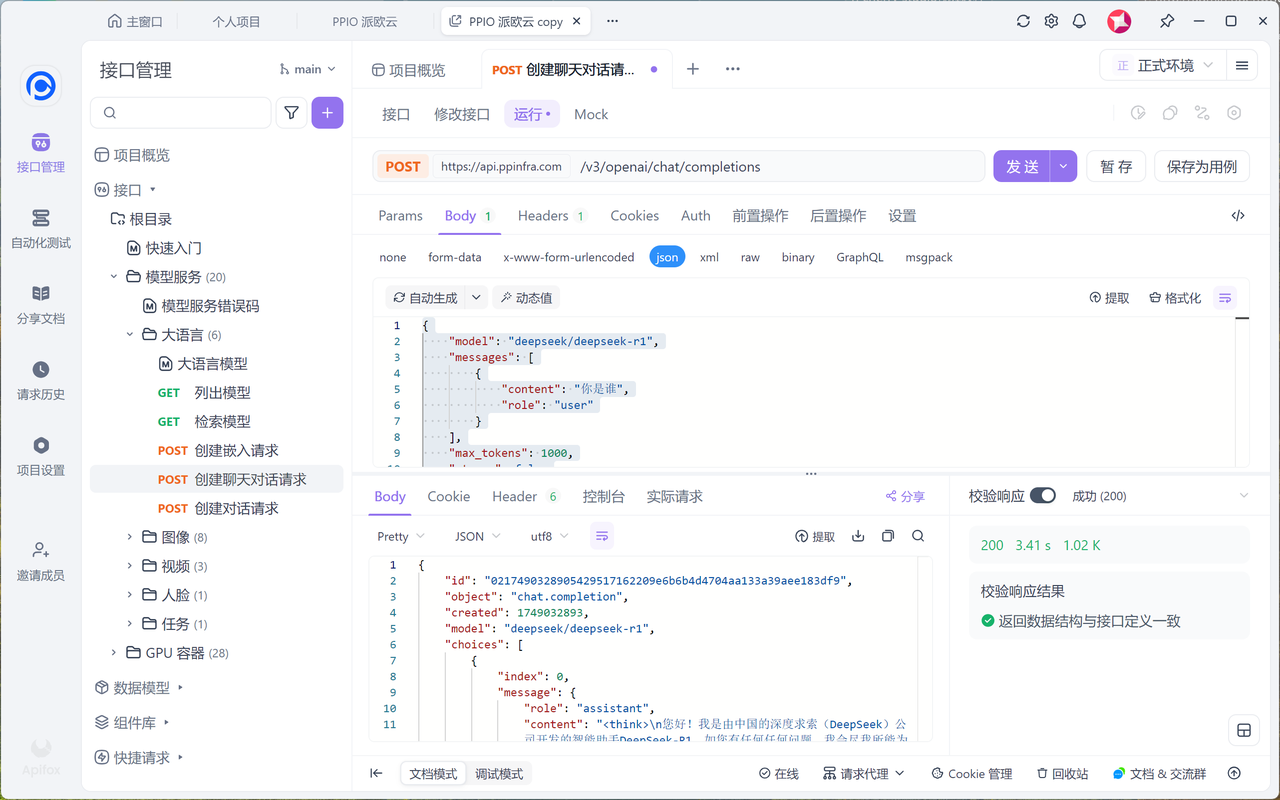
Task: Switch to the Auth tab
Action: 696,216
